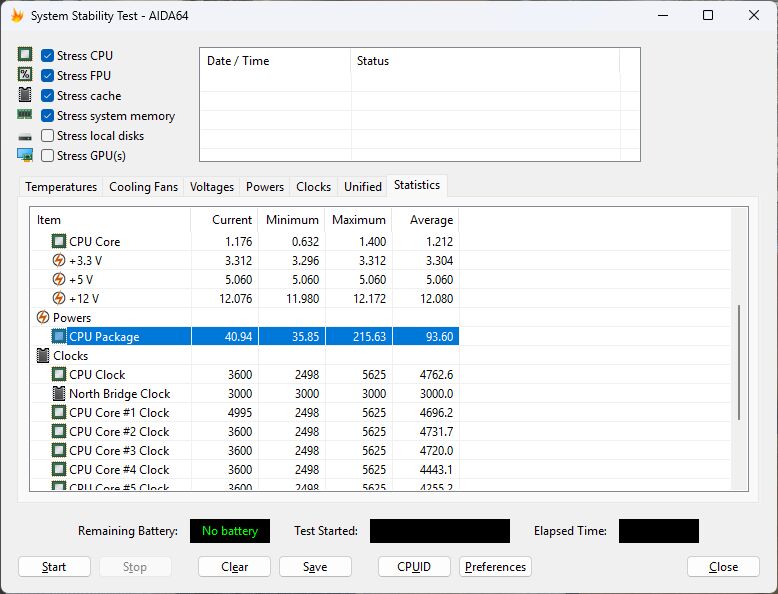The image size is (778, 594).
Task: Click the Clocks group label
Action: tap(70, 356)
